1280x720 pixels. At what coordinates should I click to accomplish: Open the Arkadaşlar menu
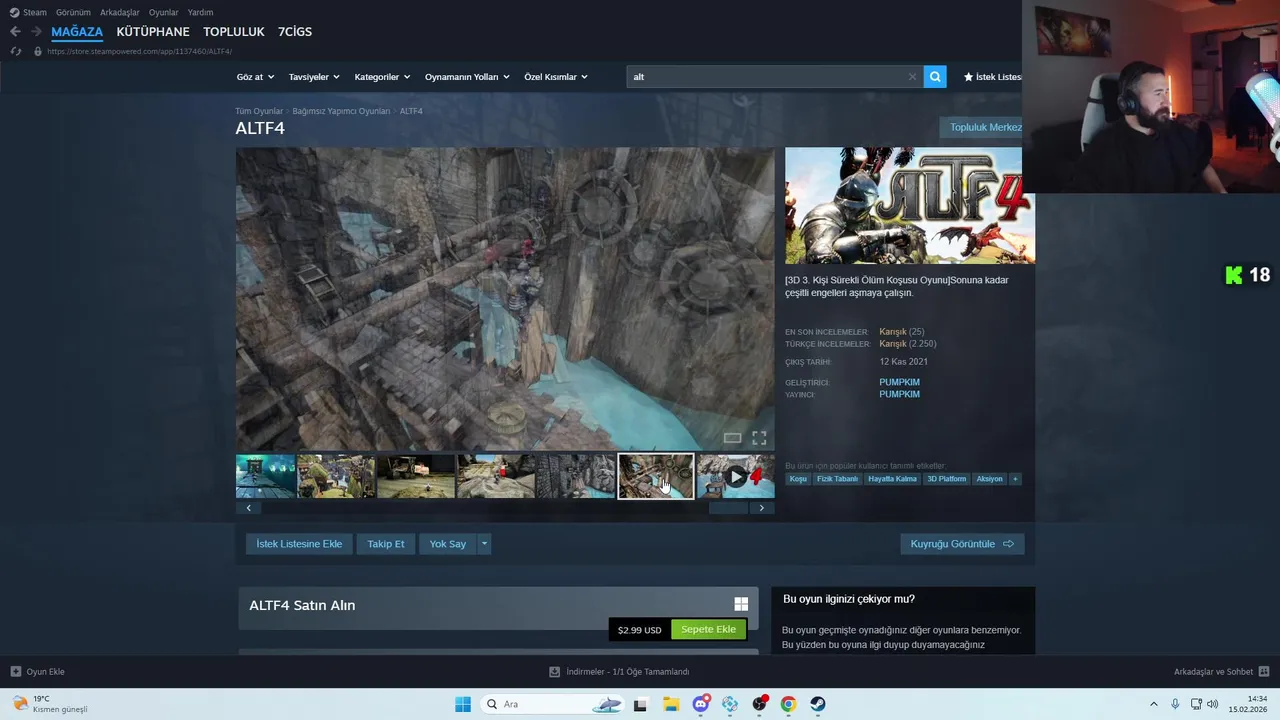pyautogui.click(x=120, y=12)
